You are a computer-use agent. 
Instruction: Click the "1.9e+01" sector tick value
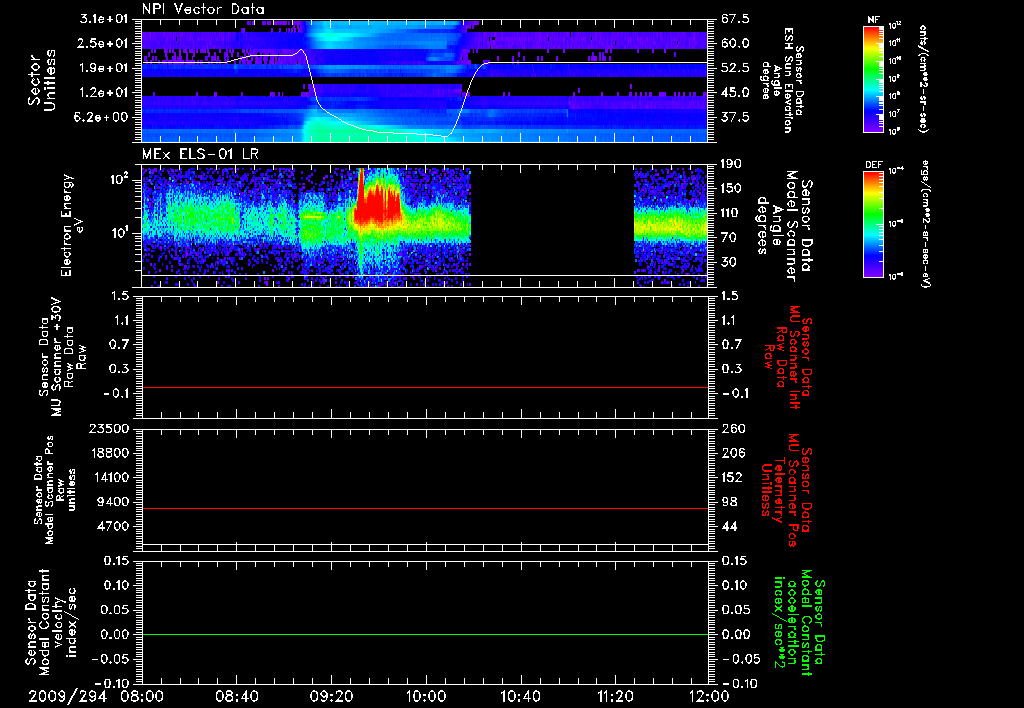[x=106, y=68]
